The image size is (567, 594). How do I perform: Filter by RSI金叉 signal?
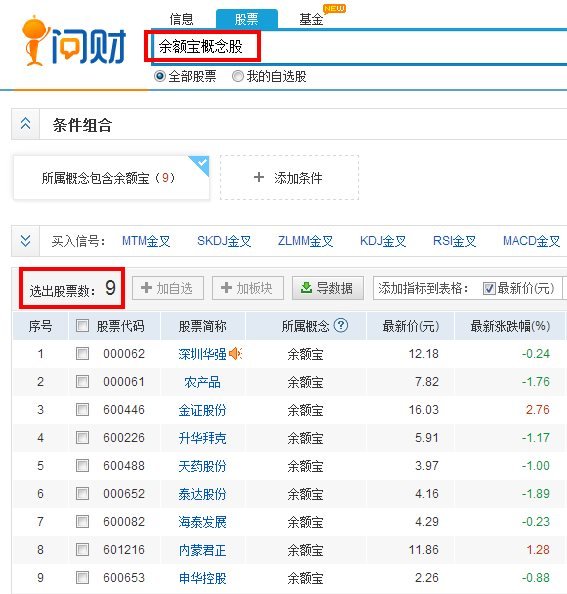454,241
